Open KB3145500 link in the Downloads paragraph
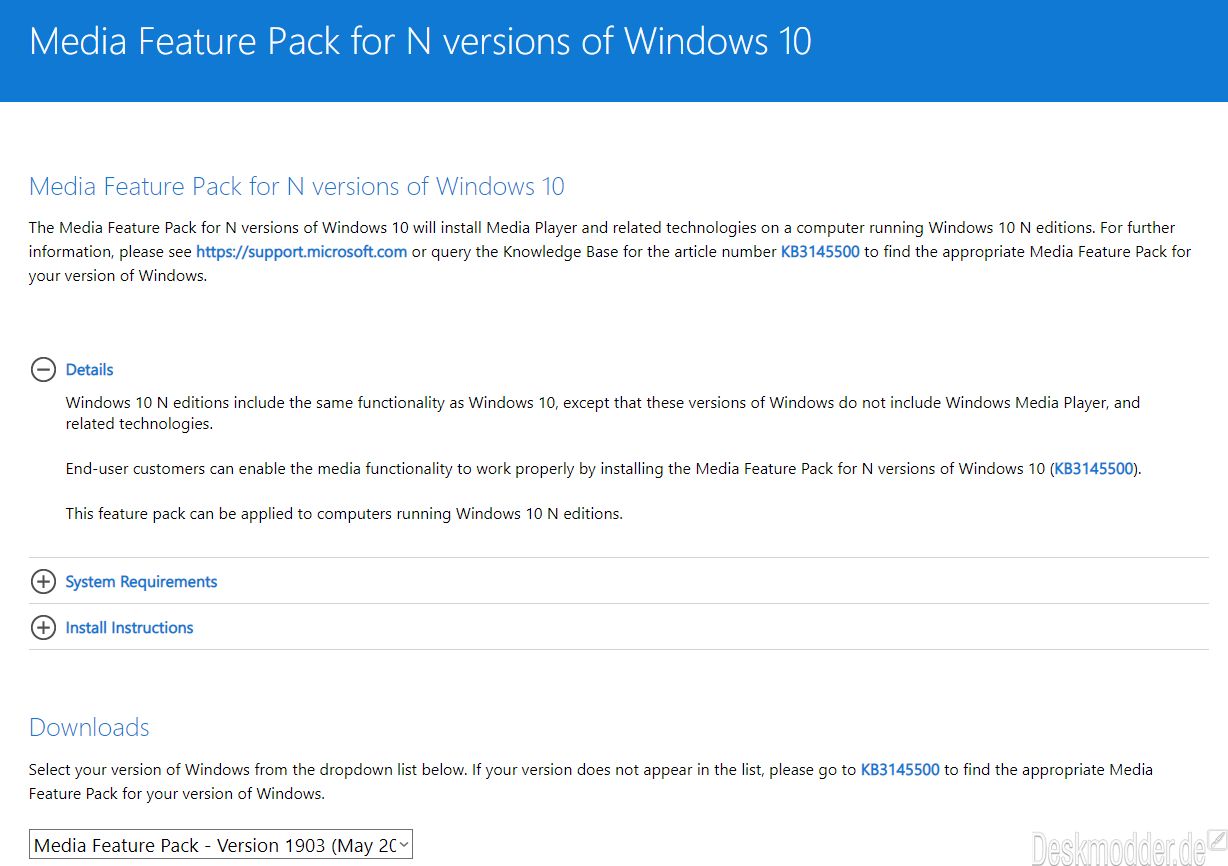The image size is (1228, 866). [899, 770]
